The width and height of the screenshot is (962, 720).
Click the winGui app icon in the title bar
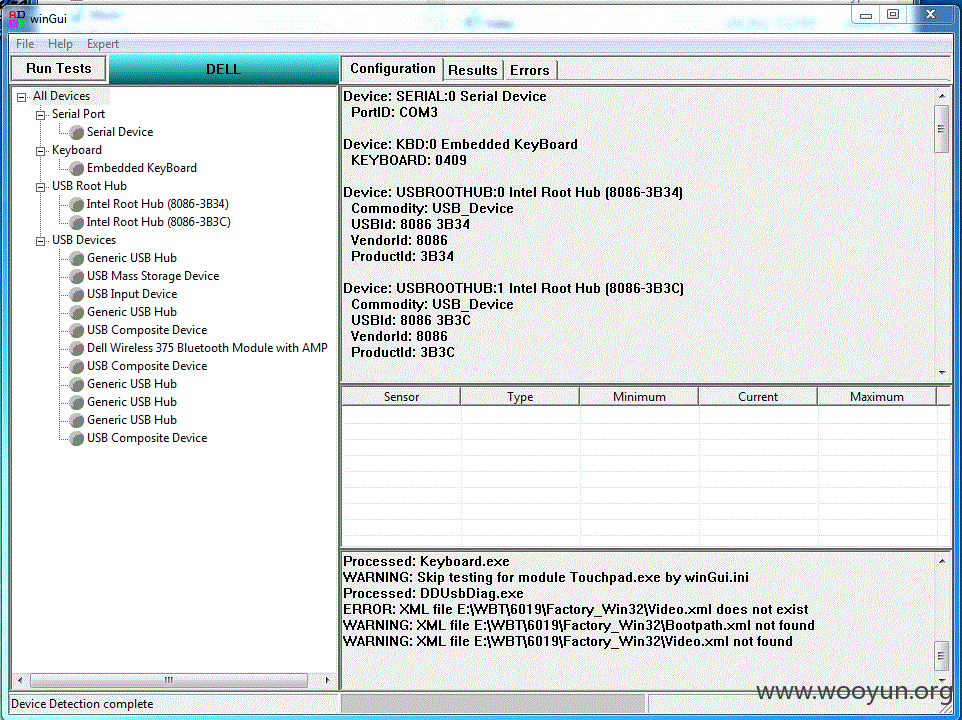(17, 18)
